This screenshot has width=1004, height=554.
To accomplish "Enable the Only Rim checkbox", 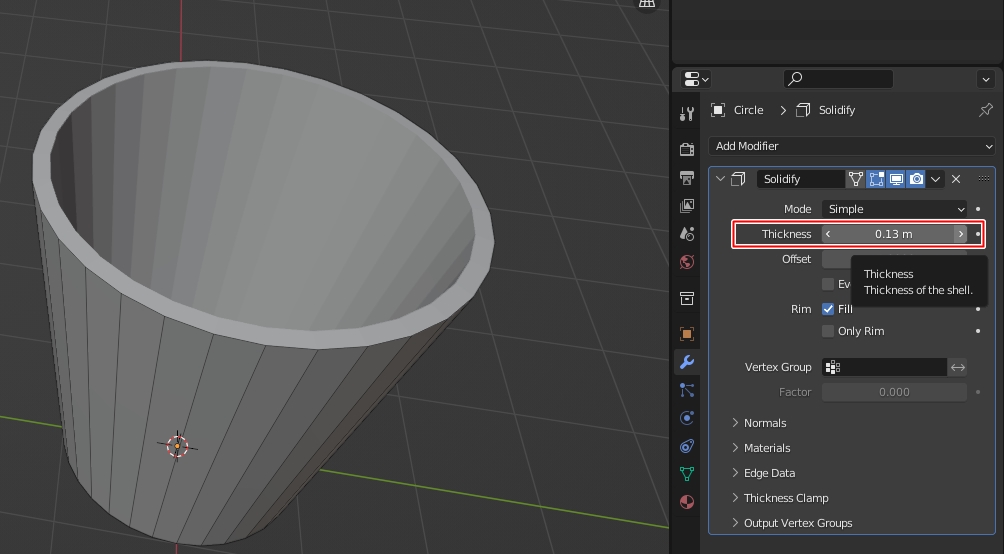I will (828, 331).
